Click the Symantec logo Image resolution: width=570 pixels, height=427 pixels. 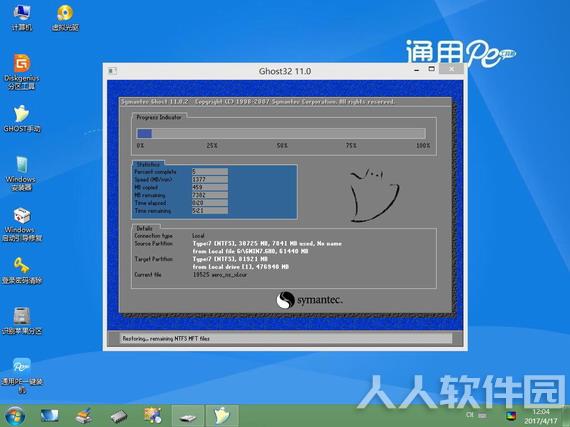coord(309,300)
